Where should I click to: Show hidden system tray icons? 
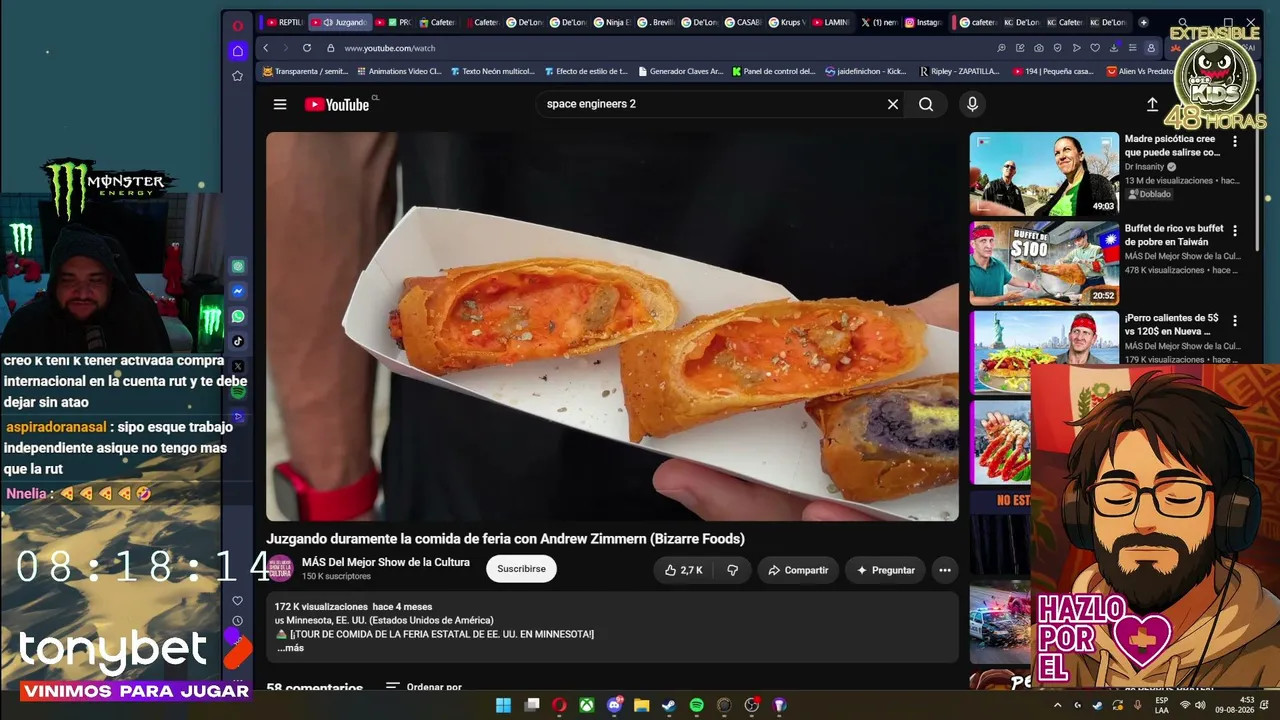click(x=1058, y=705)
